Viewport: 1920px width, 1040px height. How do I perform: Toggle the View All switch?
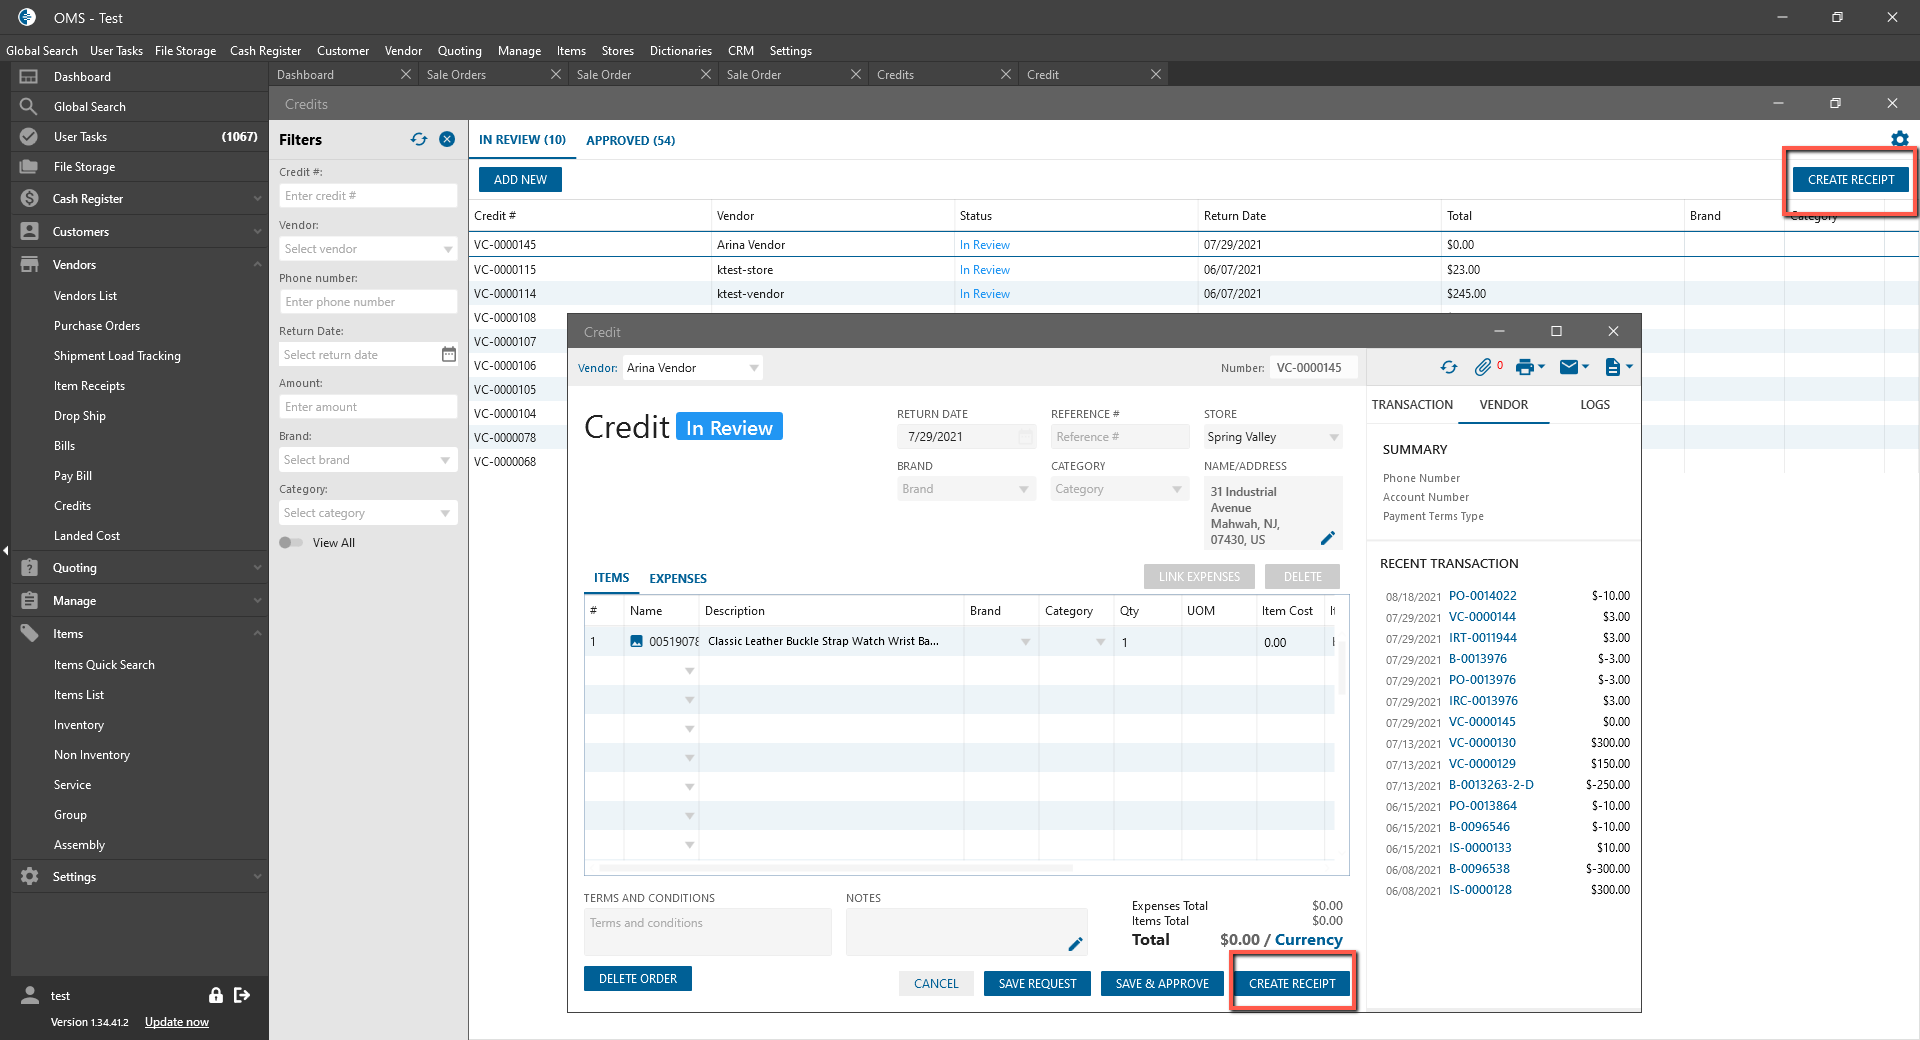pyautogui.click(x=291, y=543)
